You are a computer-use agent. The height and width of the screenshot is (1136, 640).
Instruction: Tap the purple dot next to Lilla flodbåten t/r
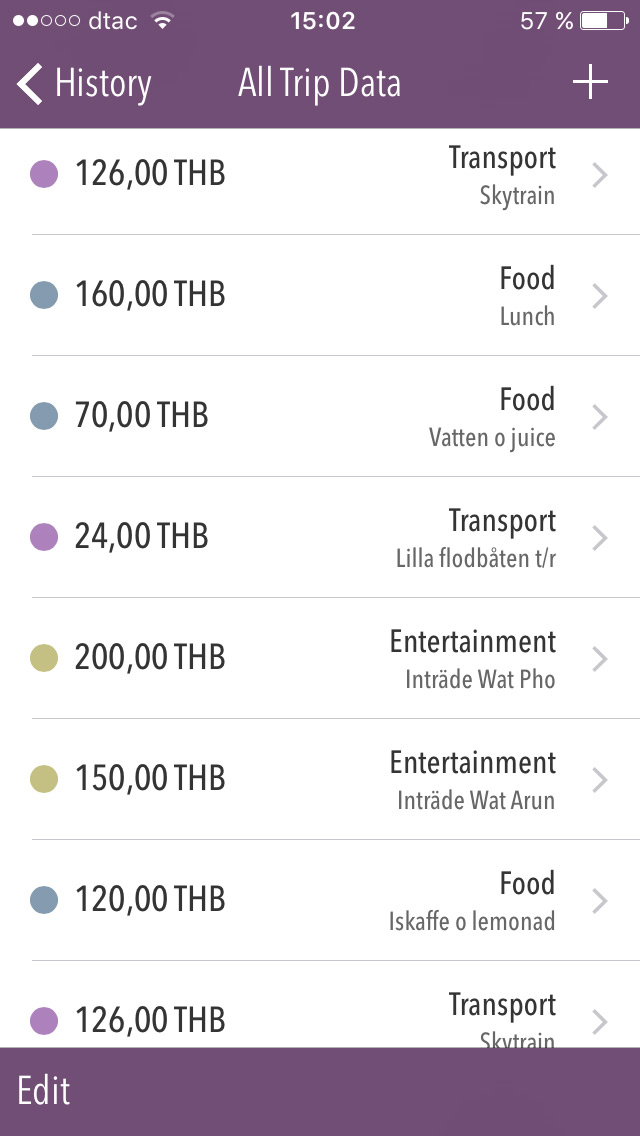44,537
